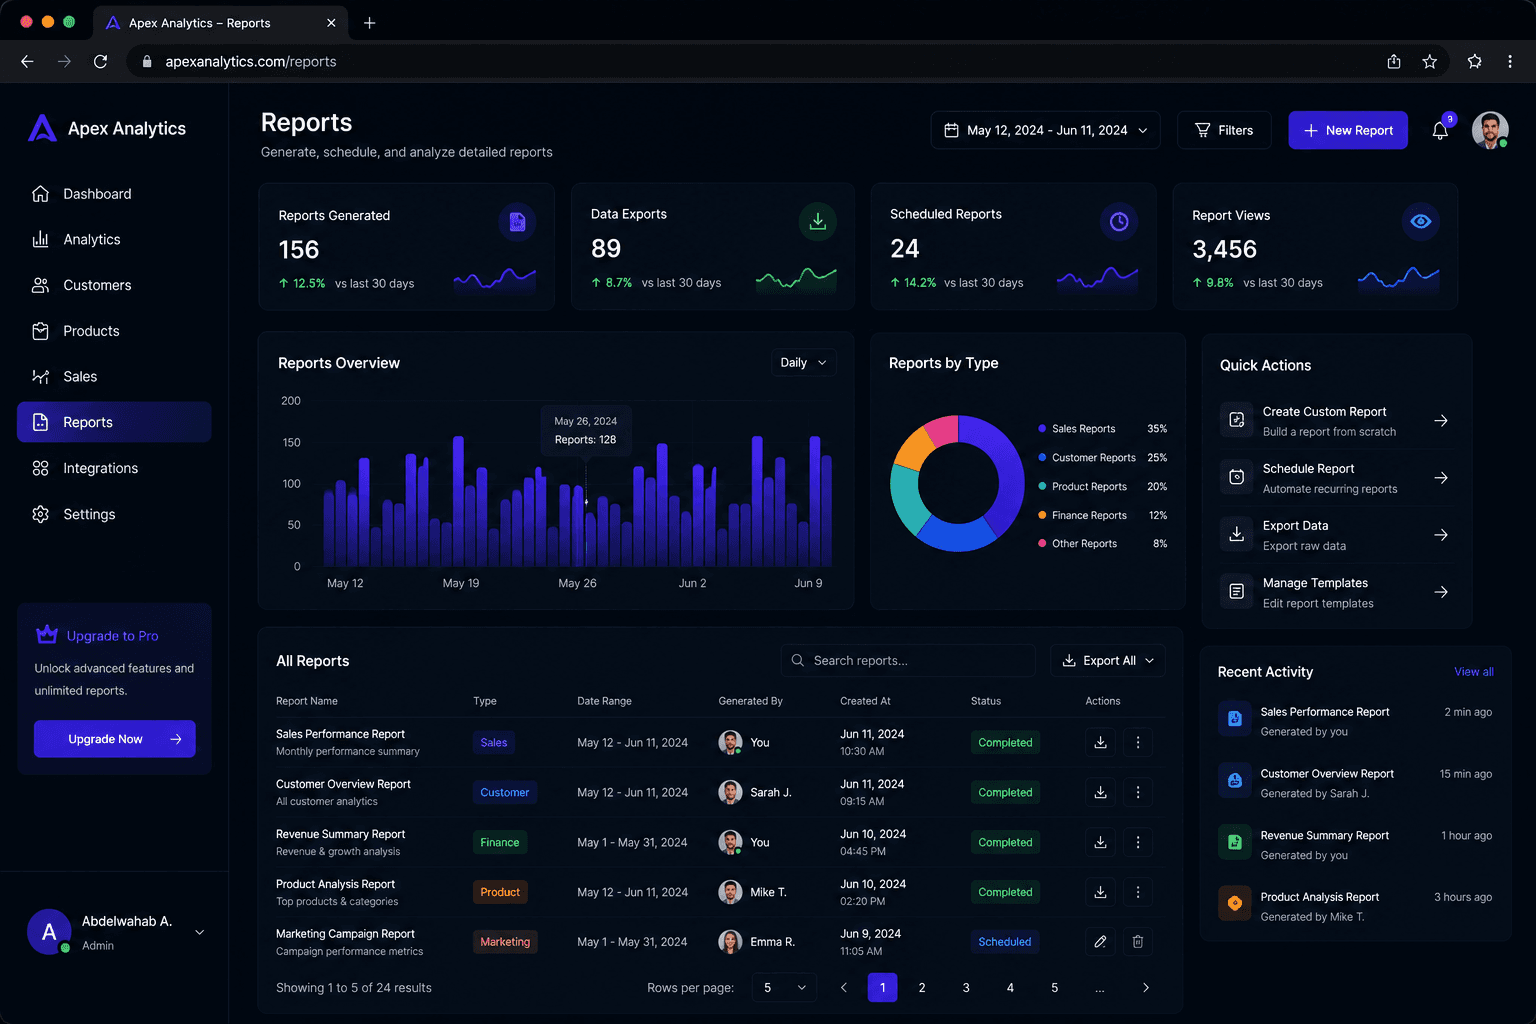Click the Manage Templates arrow
The image size is (1536, 1024).
pos(1441,592)
